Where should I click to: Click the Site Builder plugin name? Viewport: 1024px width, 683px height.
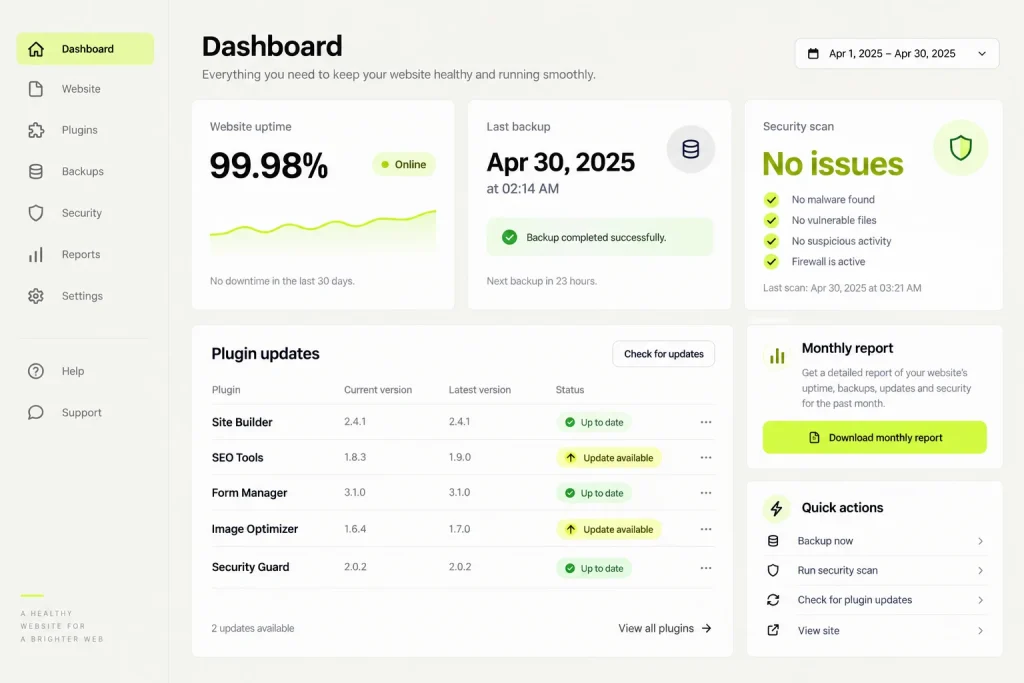[242, 422]
